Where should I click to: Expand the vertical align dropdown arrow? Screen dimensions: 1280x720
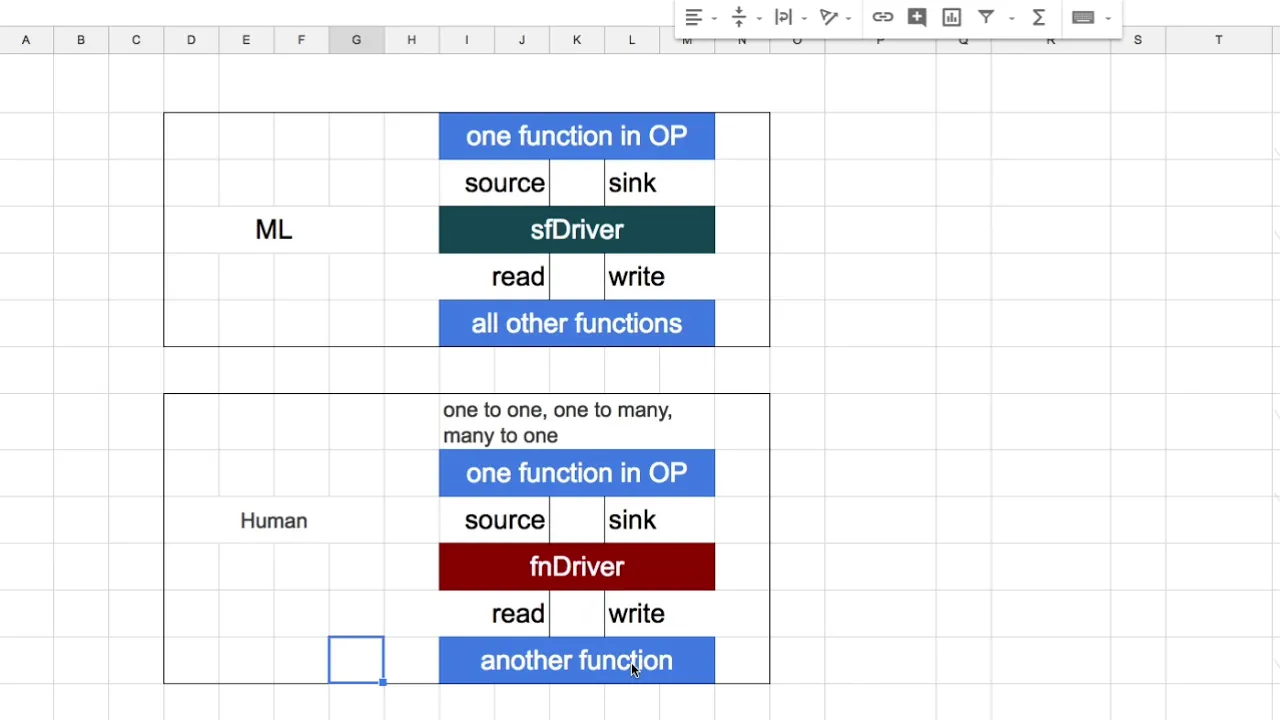coord(759,18)
